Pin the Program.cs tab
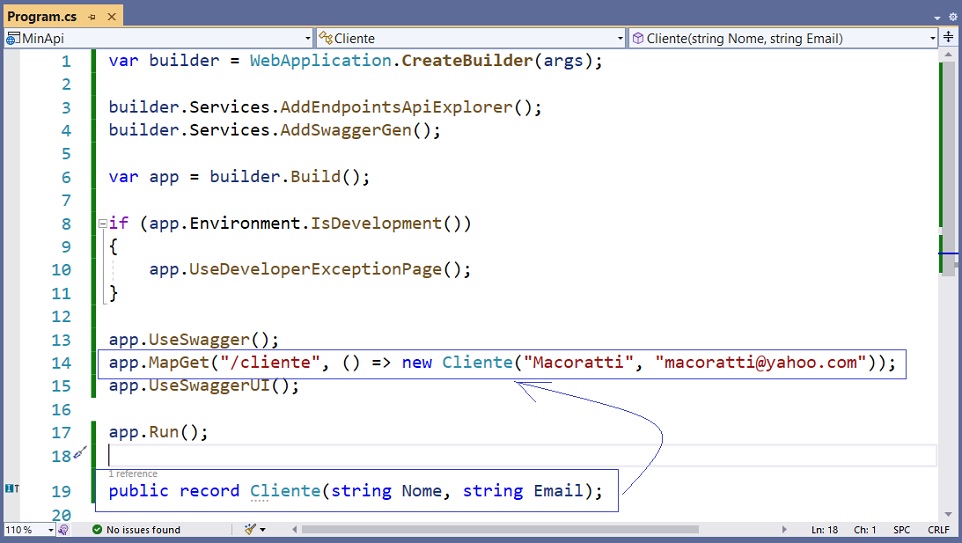Image resolution: width=962 pixels, height=543 pixels. coord(92,17)
